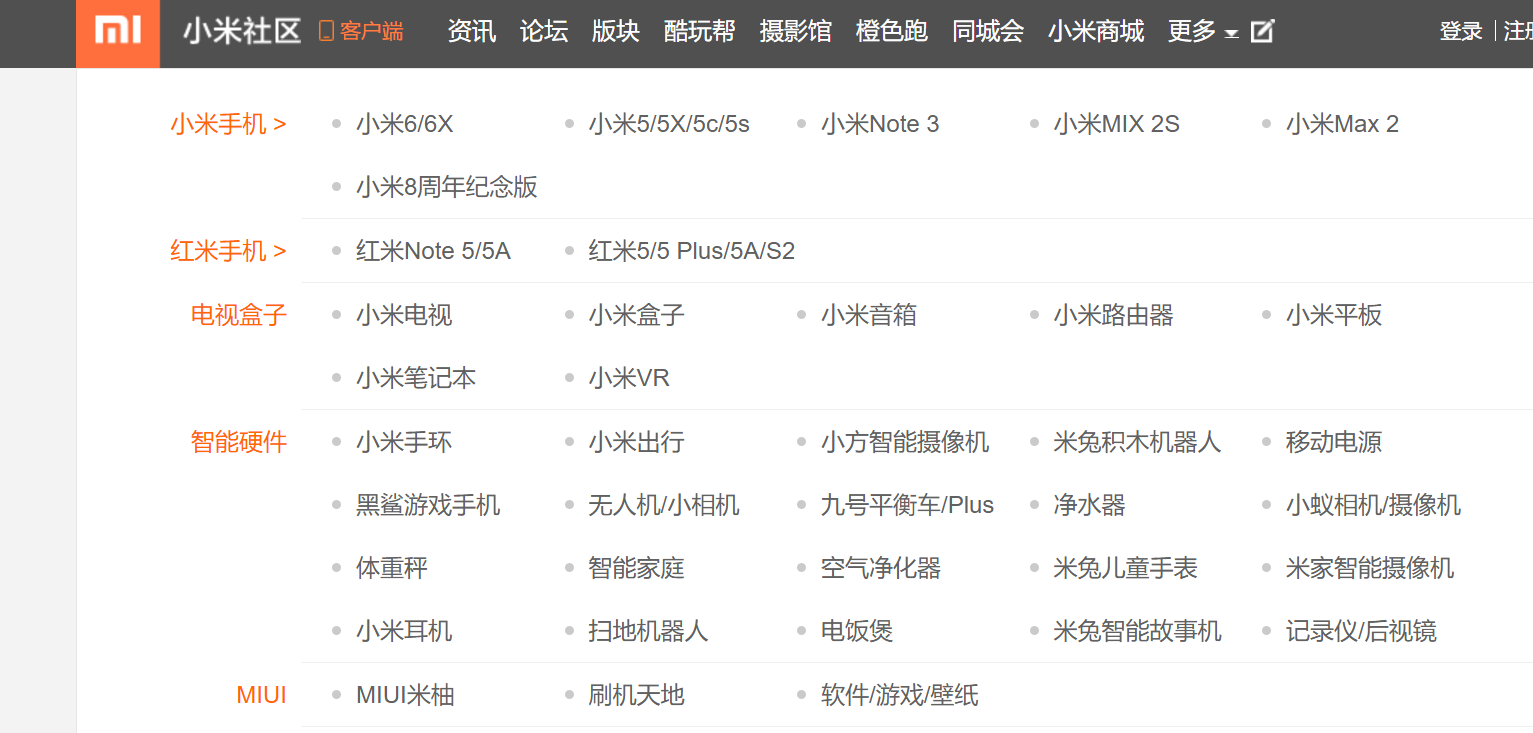Visit the 小米路由器 board
Screen dimensions: 1533x733
[x=1114, y=315]
